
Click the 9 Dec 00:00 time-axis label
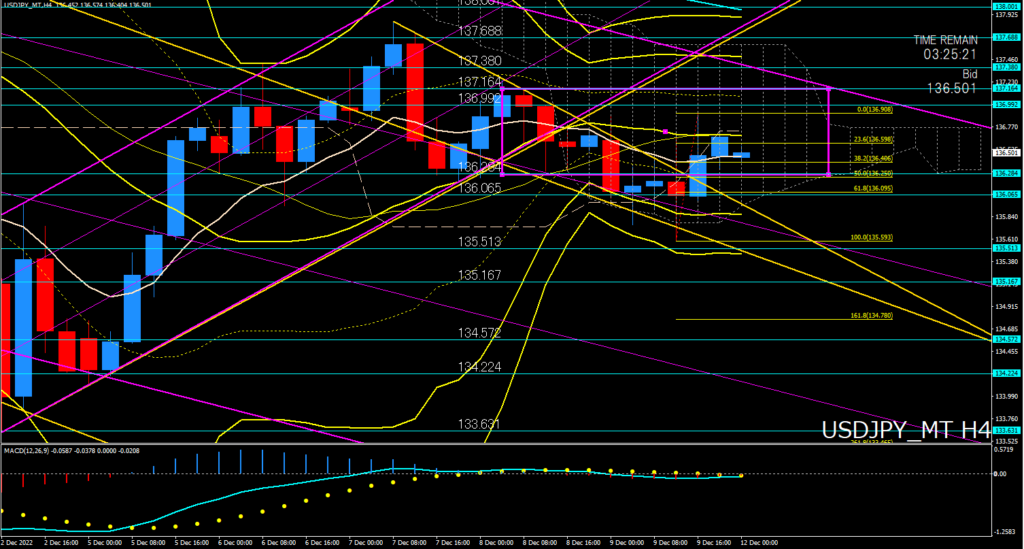627,542
